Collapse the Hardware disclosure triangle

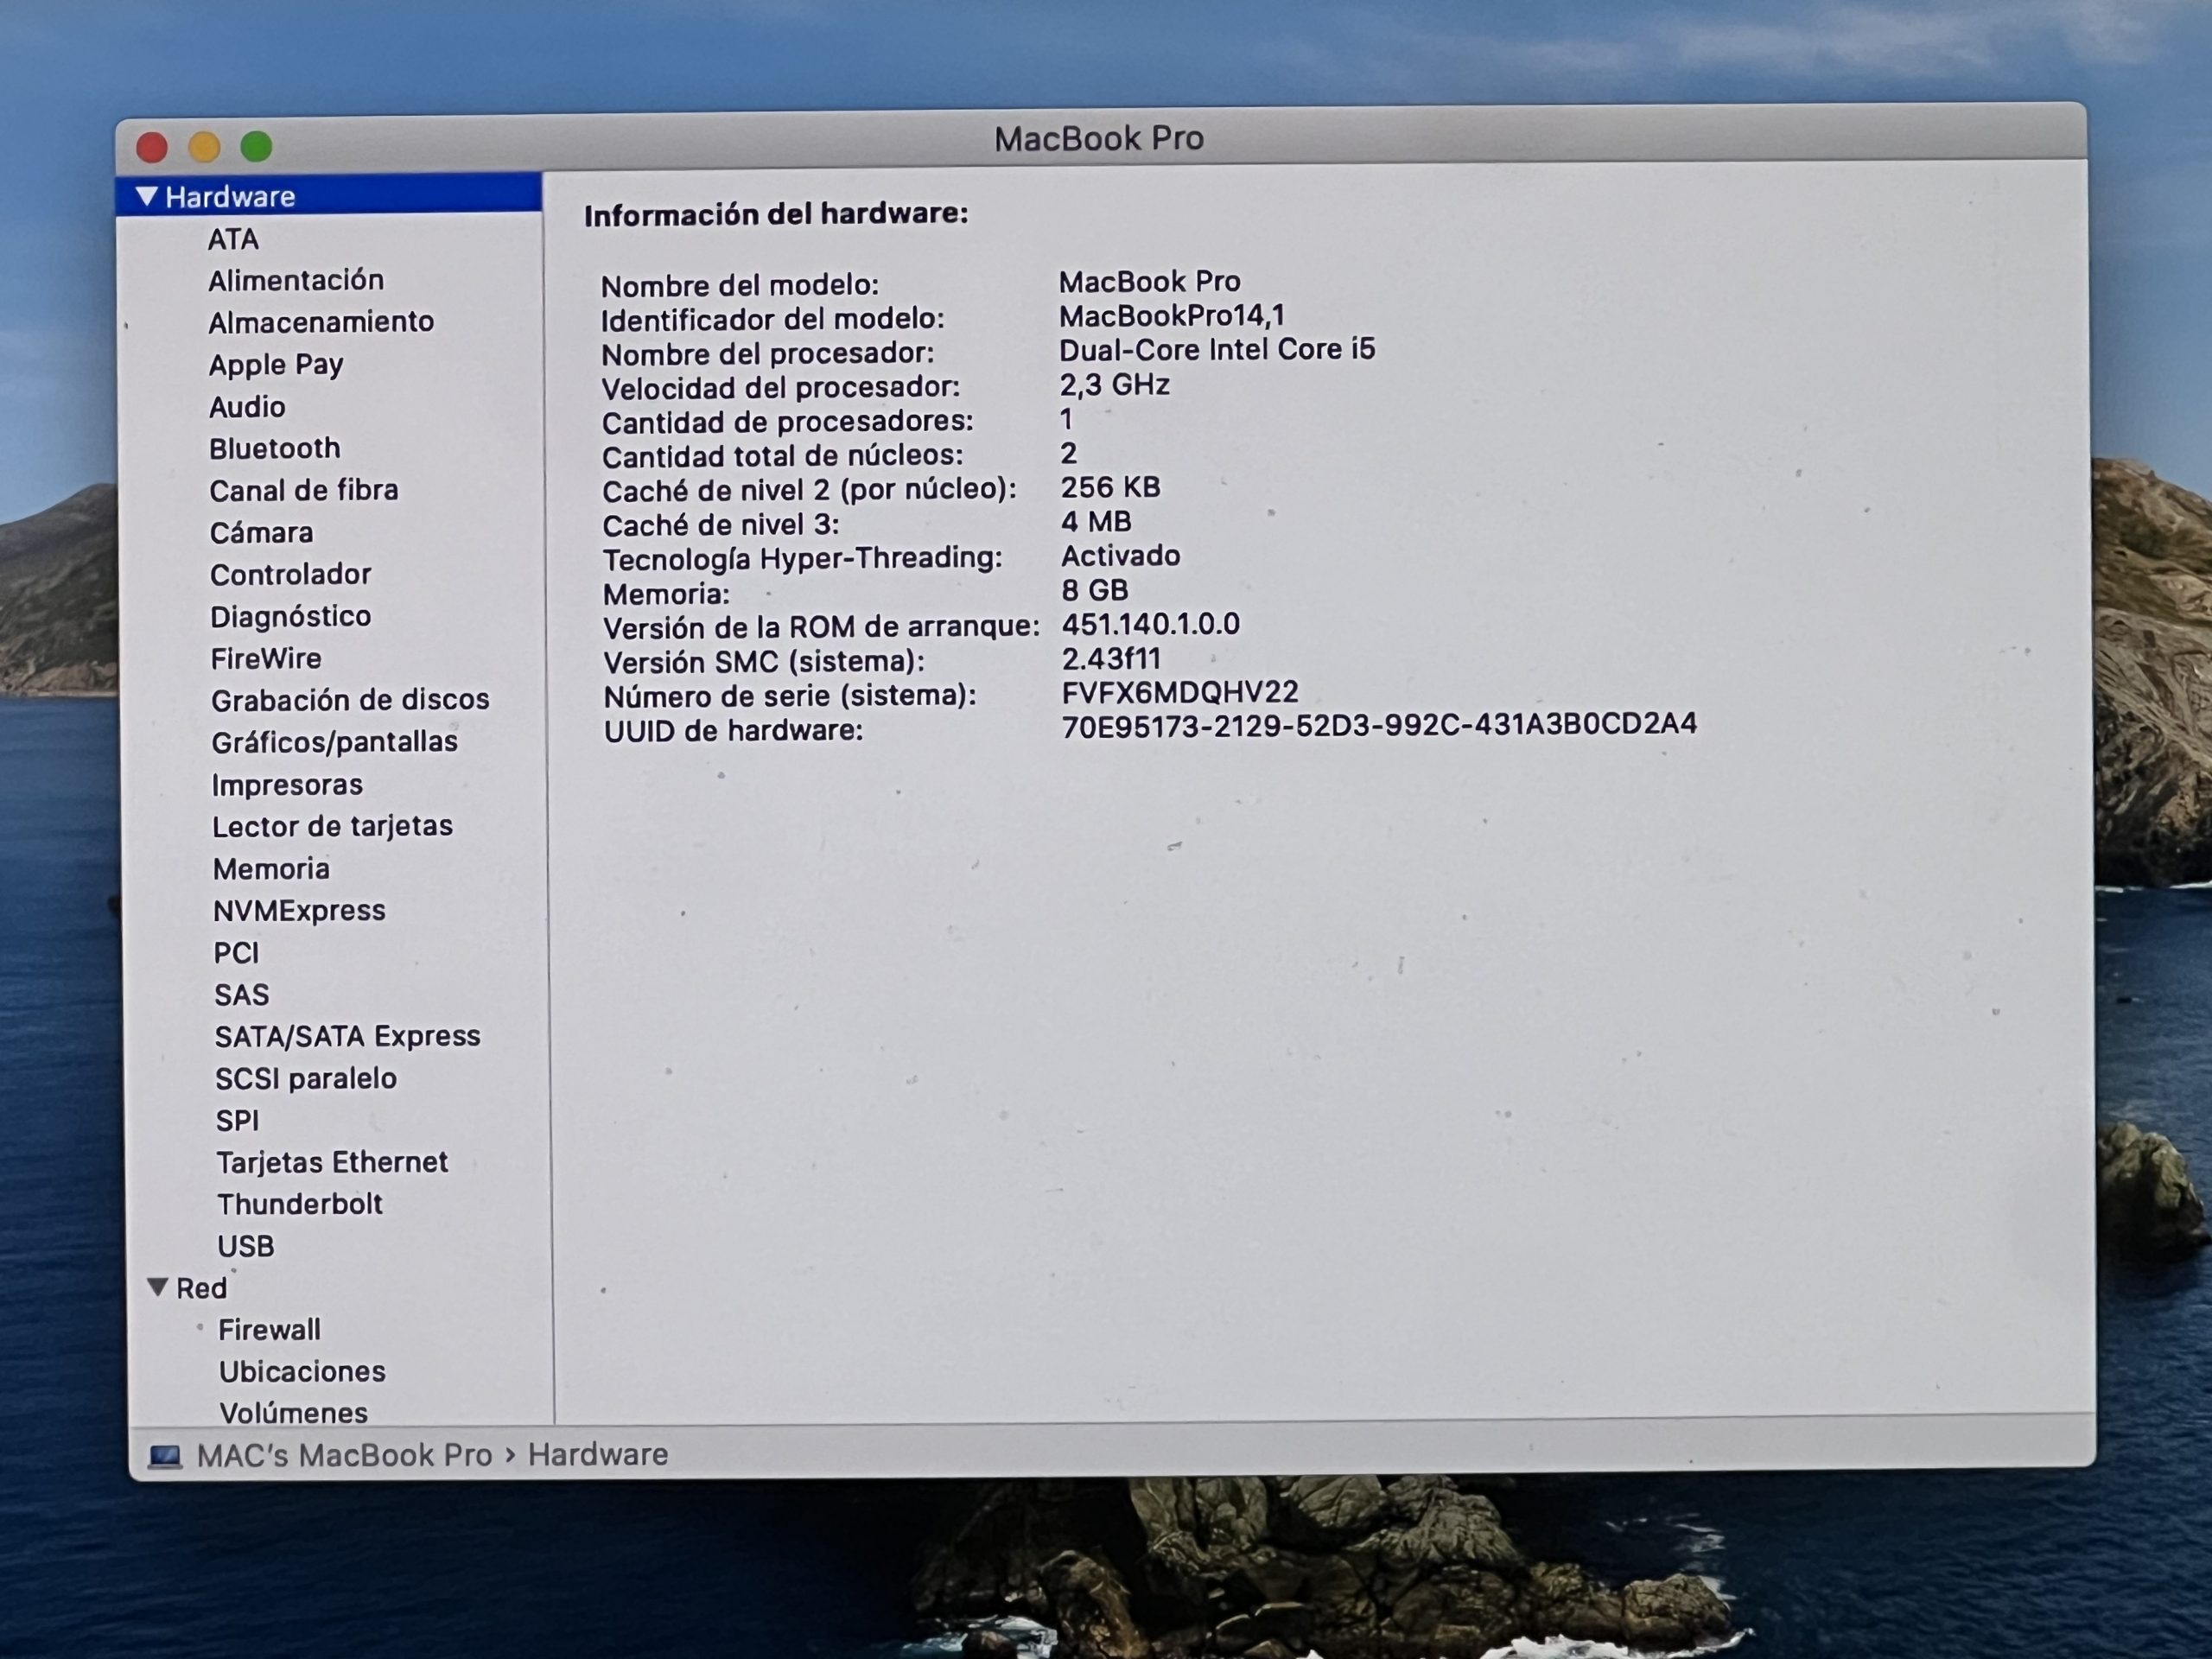pyautogui.click(x=147, y=196)
